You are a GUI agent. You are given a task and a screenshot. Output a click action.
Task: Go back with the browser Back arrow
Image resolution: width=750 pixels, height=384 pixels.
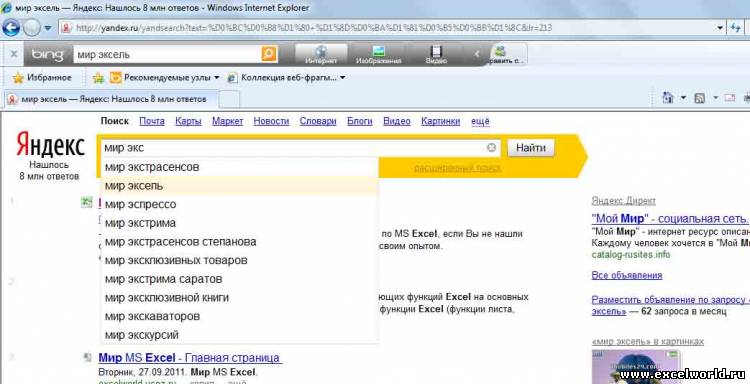(x=11, y=28)
